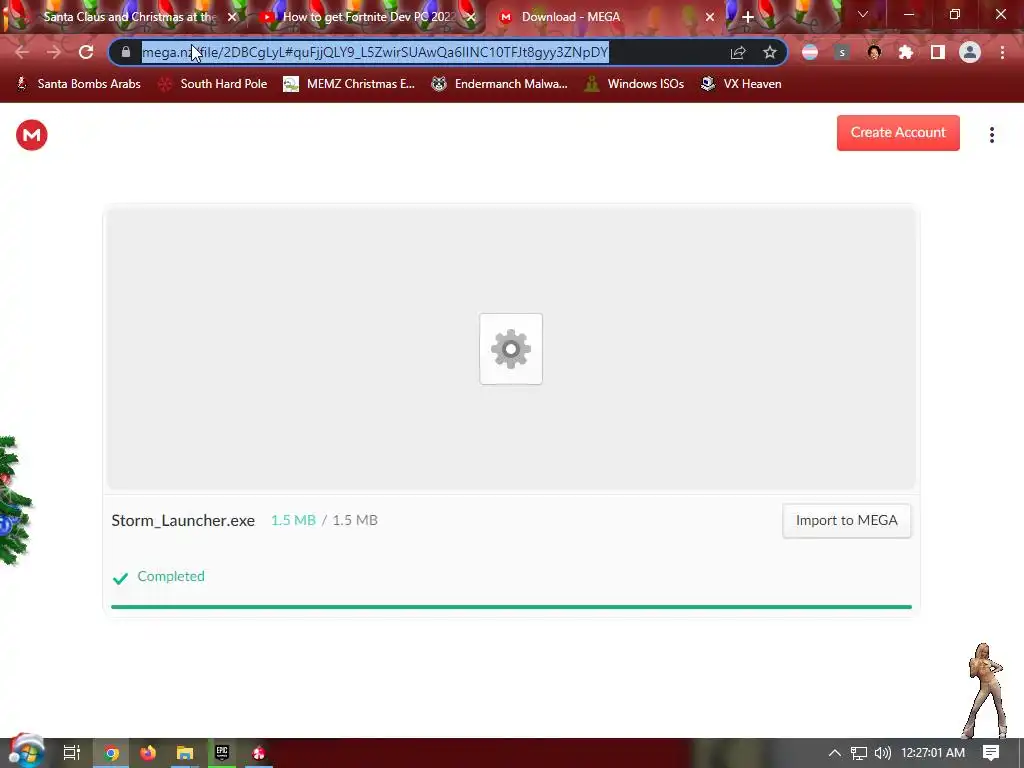The image size is (1024, 768).
Task: Go forward using the browser forward arrow
Action: [x=54, y=52]
